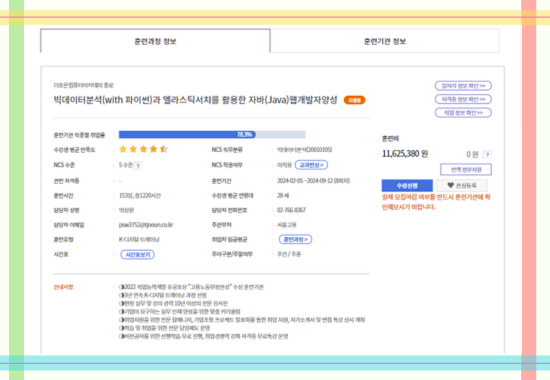Click the first star of the satisfaction rating

123,149
